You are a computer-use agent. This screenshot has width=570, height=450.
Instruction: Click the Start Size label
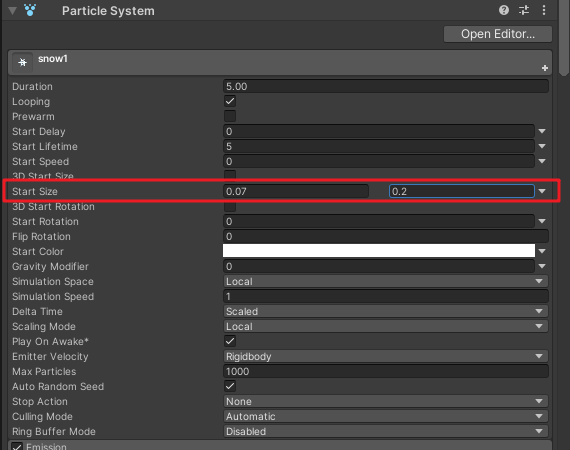(x=35, y=191)
